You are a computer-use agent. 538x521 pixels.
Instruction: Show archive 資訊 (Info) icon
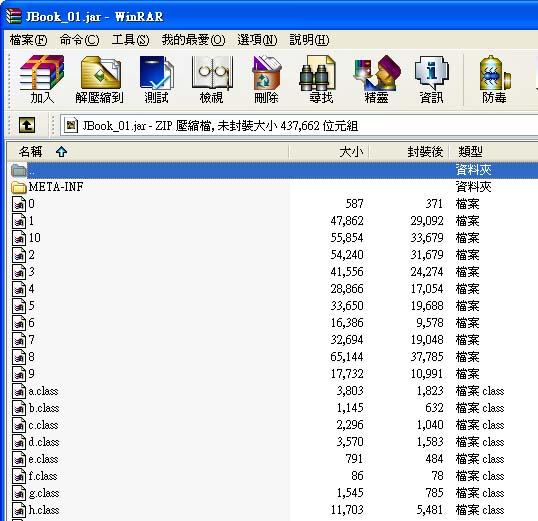tap(432, 80)
